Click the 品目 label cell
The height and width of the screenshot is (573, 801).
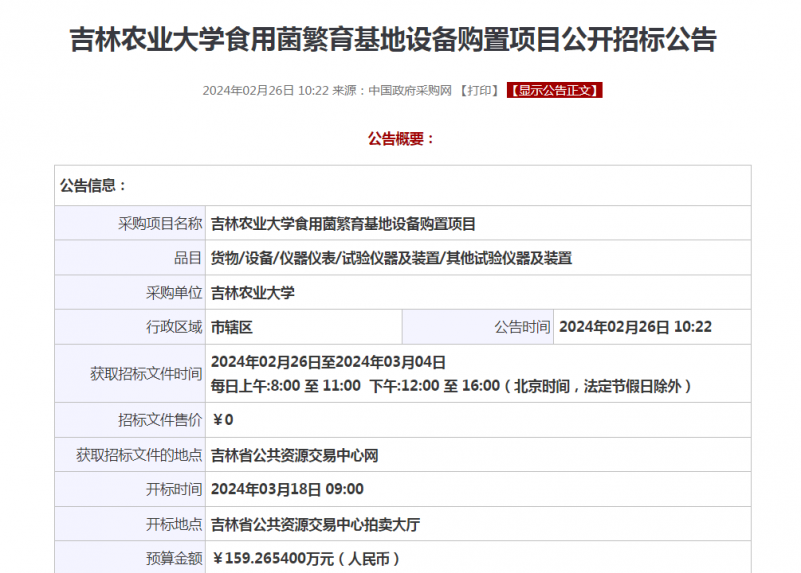pyautogui.click(x=130, y=258)
